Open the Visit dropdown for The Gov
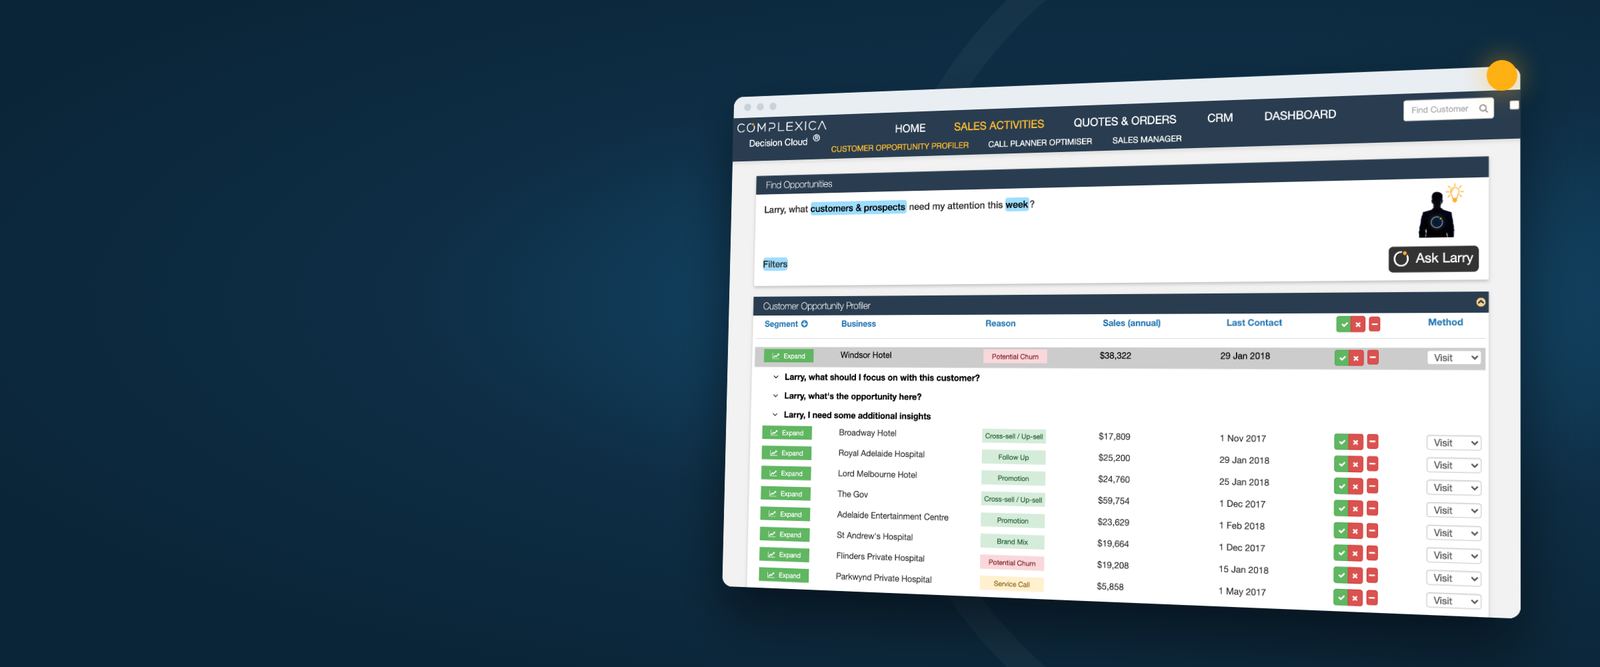This screenshot has height=667, width=1600. coord(1453,510)
